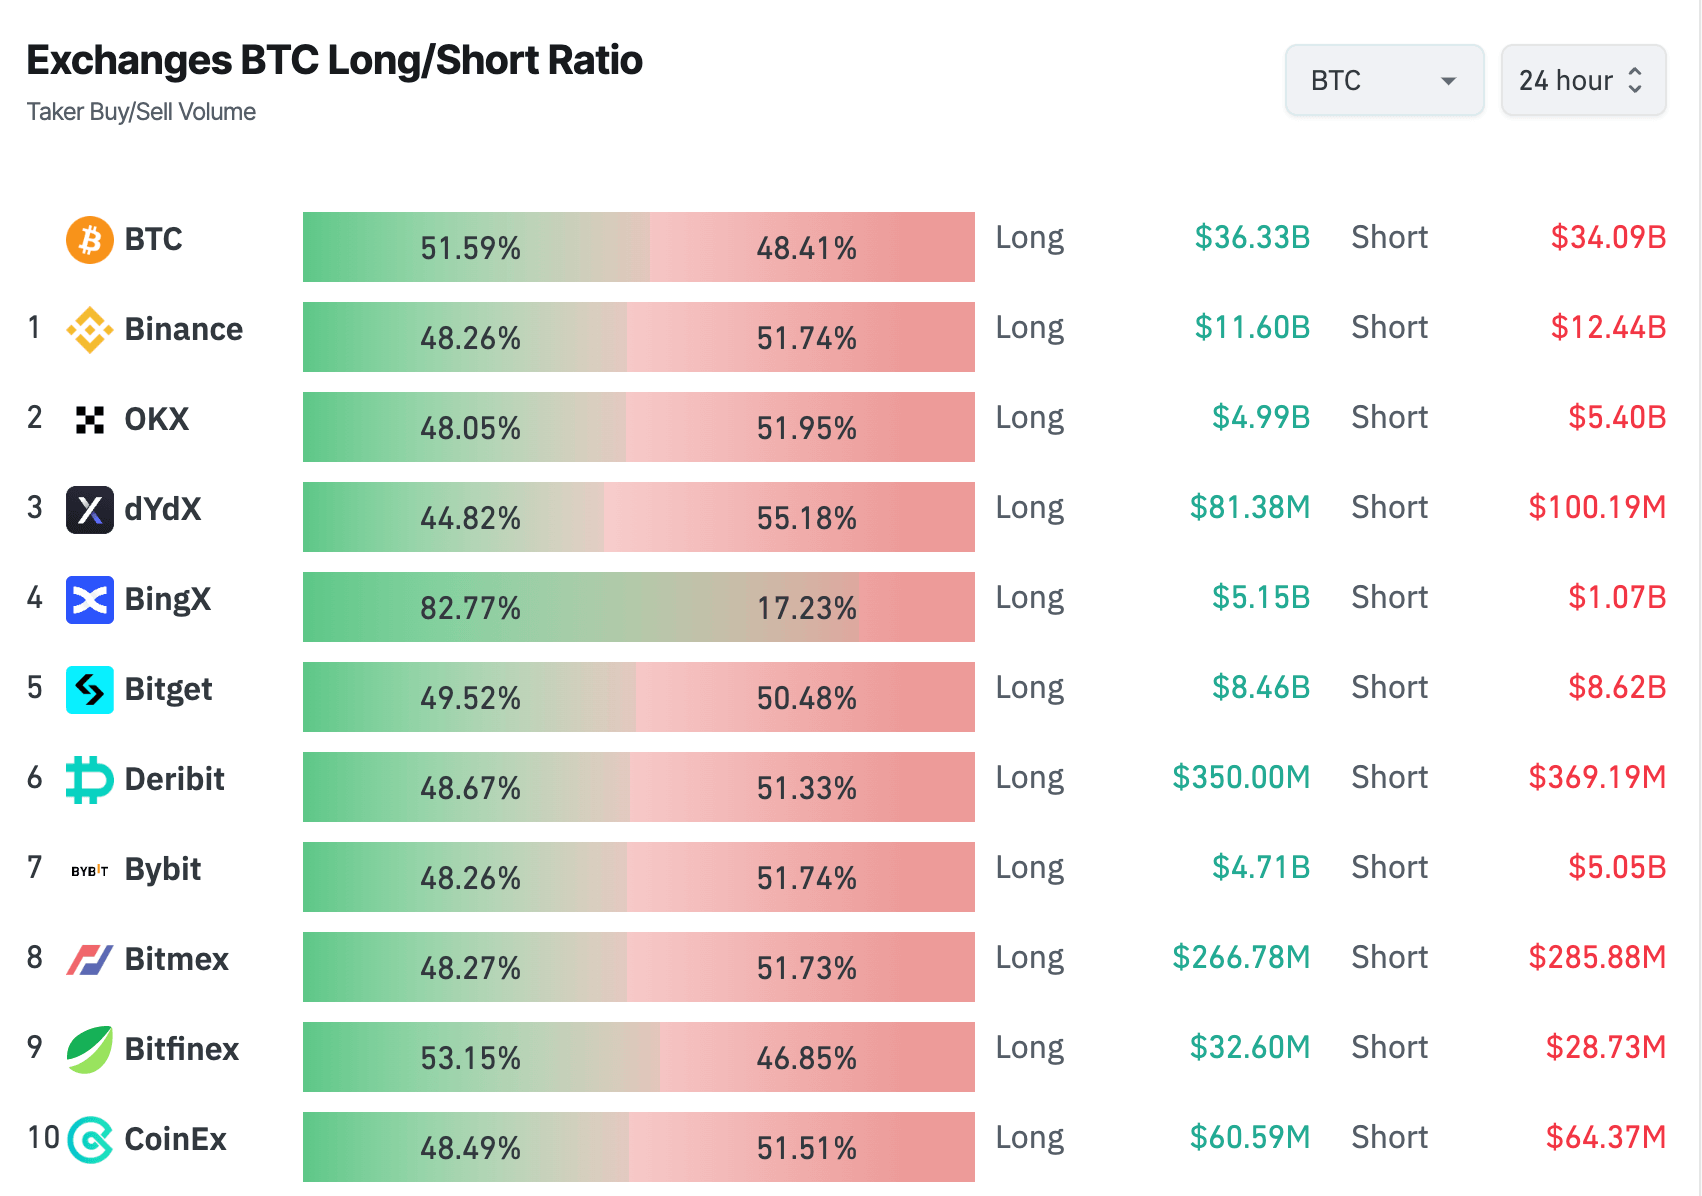The height and width of the screenshot is (1196, 1702).
Task: Click the $36.33B total long value
Action: [1252, 237]
